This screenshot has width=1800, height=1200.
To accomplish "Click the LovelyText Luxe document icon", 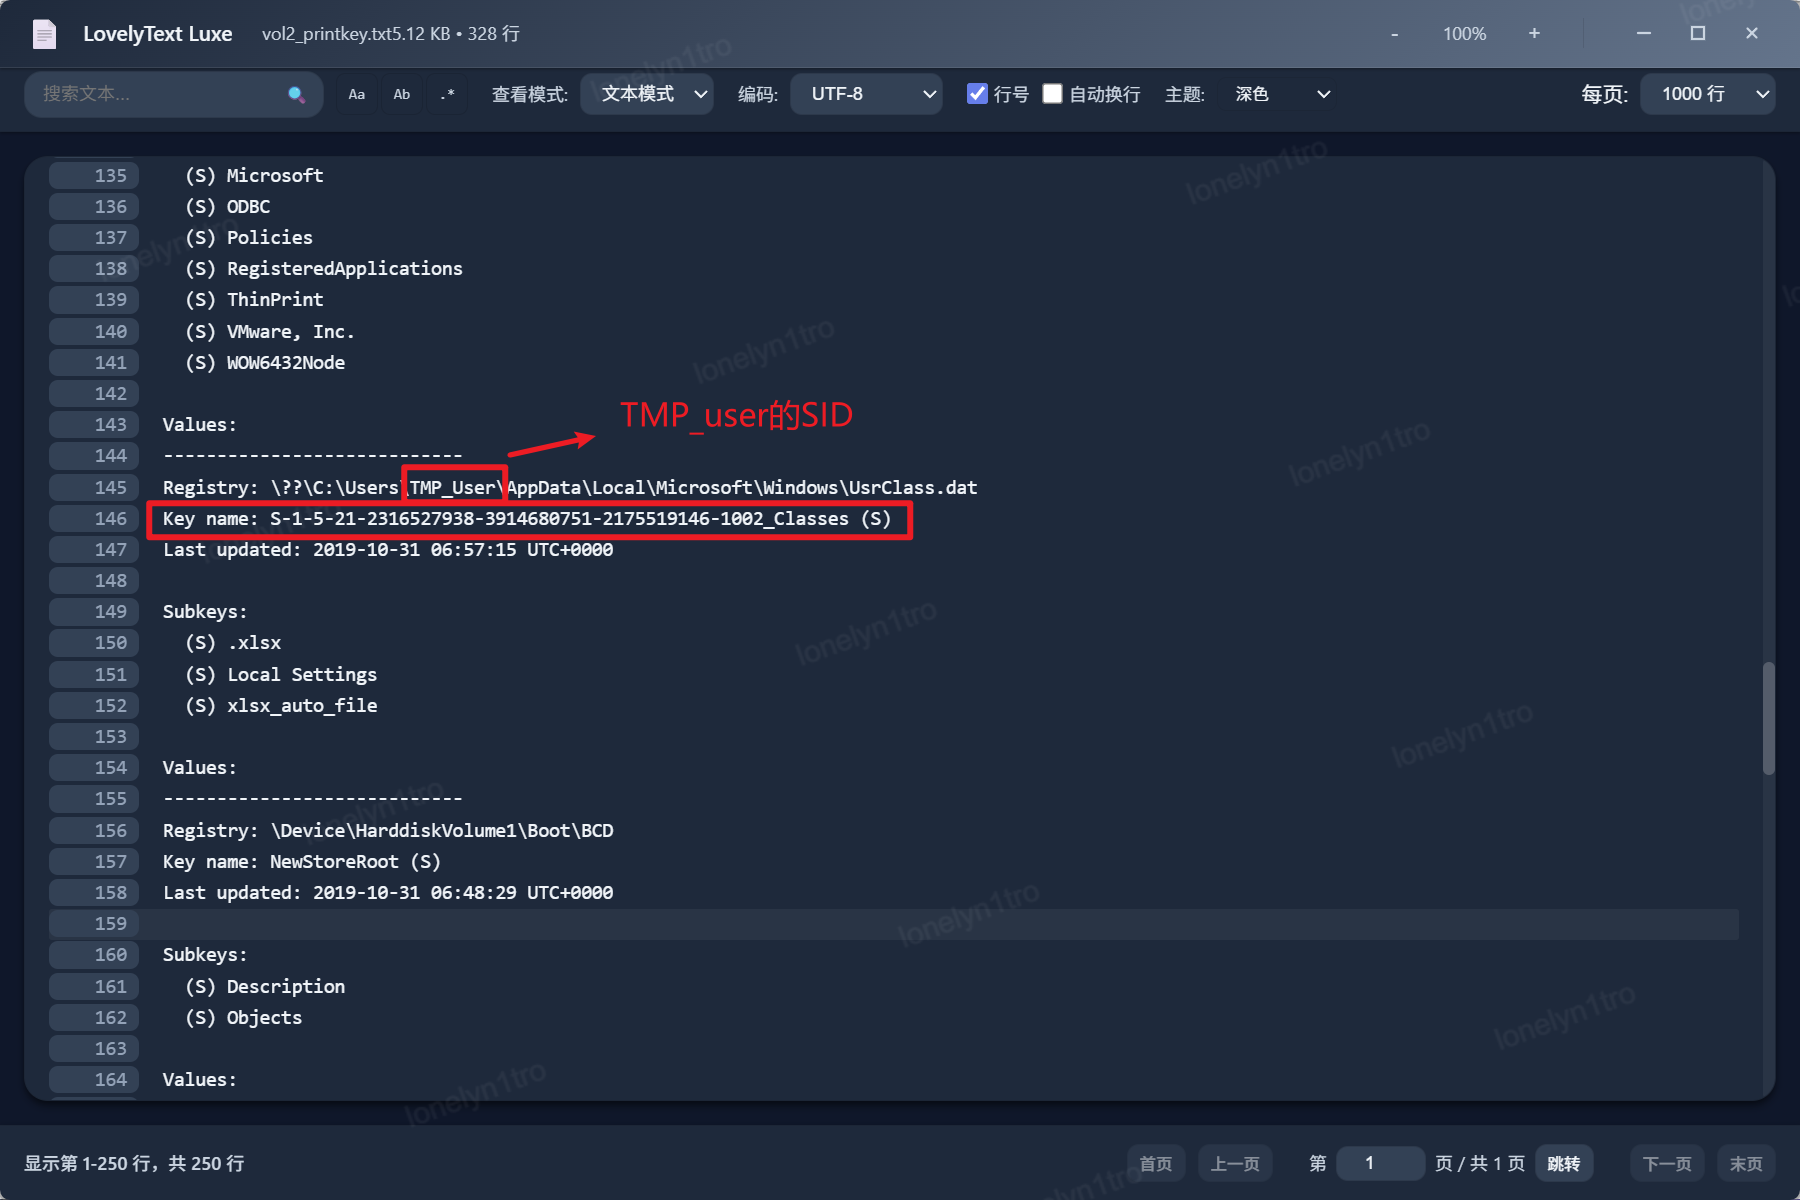I will (x=45, y=34).
